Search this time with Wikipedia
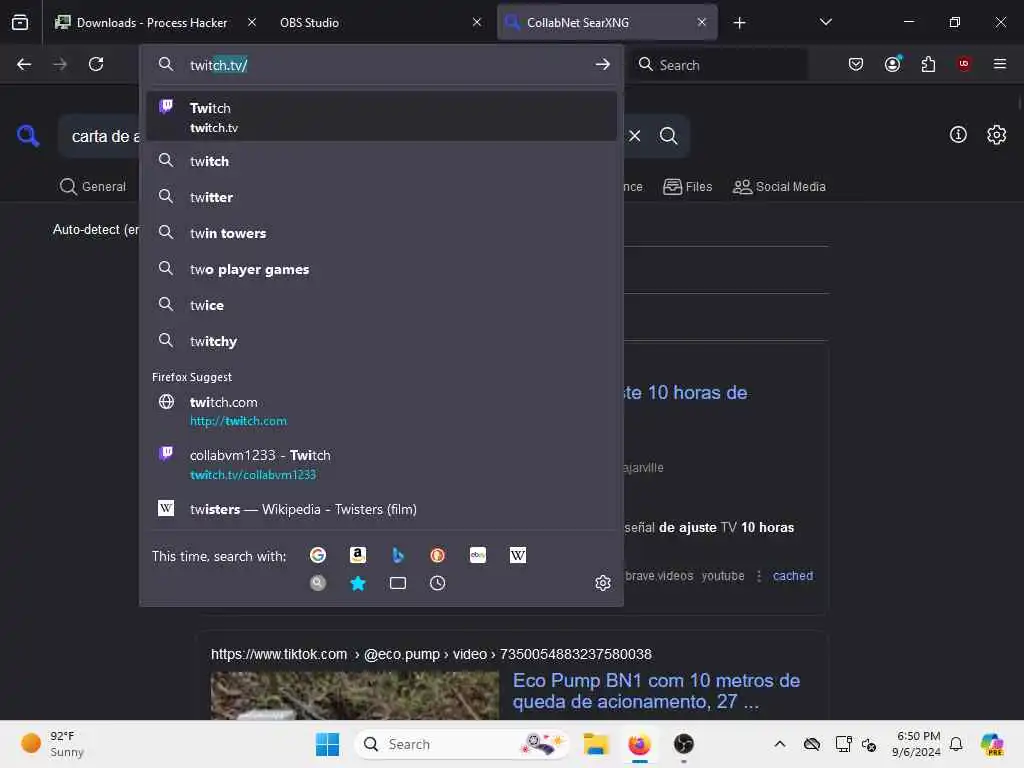 pos(518,555)
